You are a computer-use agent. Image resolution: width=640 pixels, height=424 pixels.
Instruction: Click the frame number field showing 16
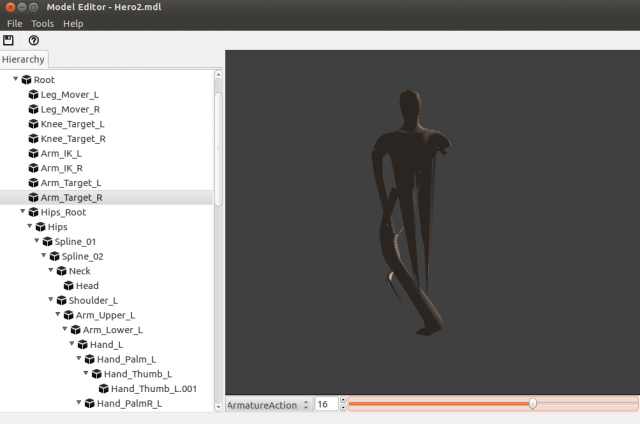pyautogui.click(x=326, y=404)
